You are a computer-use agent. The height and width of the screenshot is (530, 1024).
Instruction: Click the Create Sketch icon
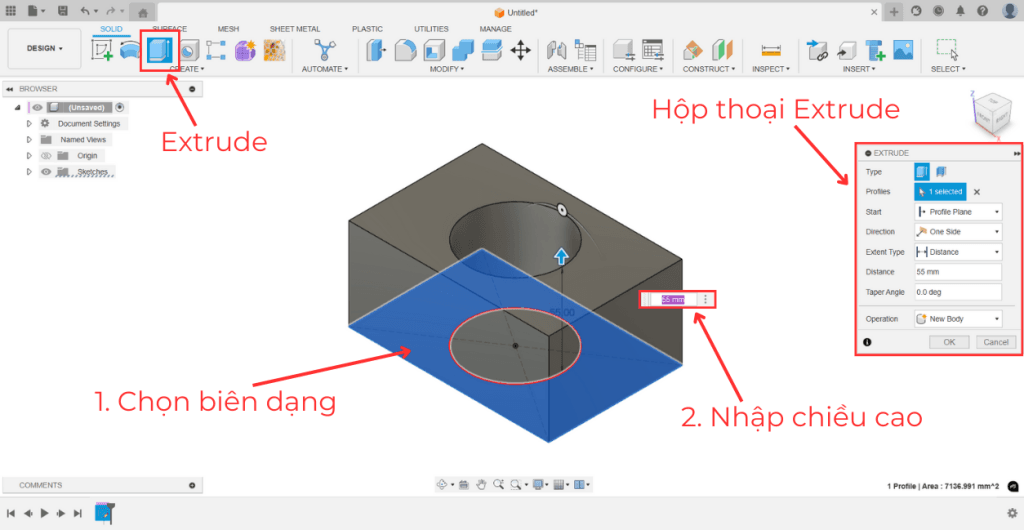103,49
